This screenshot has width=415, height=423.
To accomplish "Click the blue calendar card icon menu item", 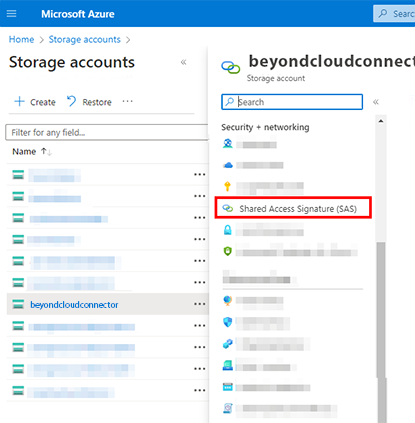I will click(x=228, y=387).
